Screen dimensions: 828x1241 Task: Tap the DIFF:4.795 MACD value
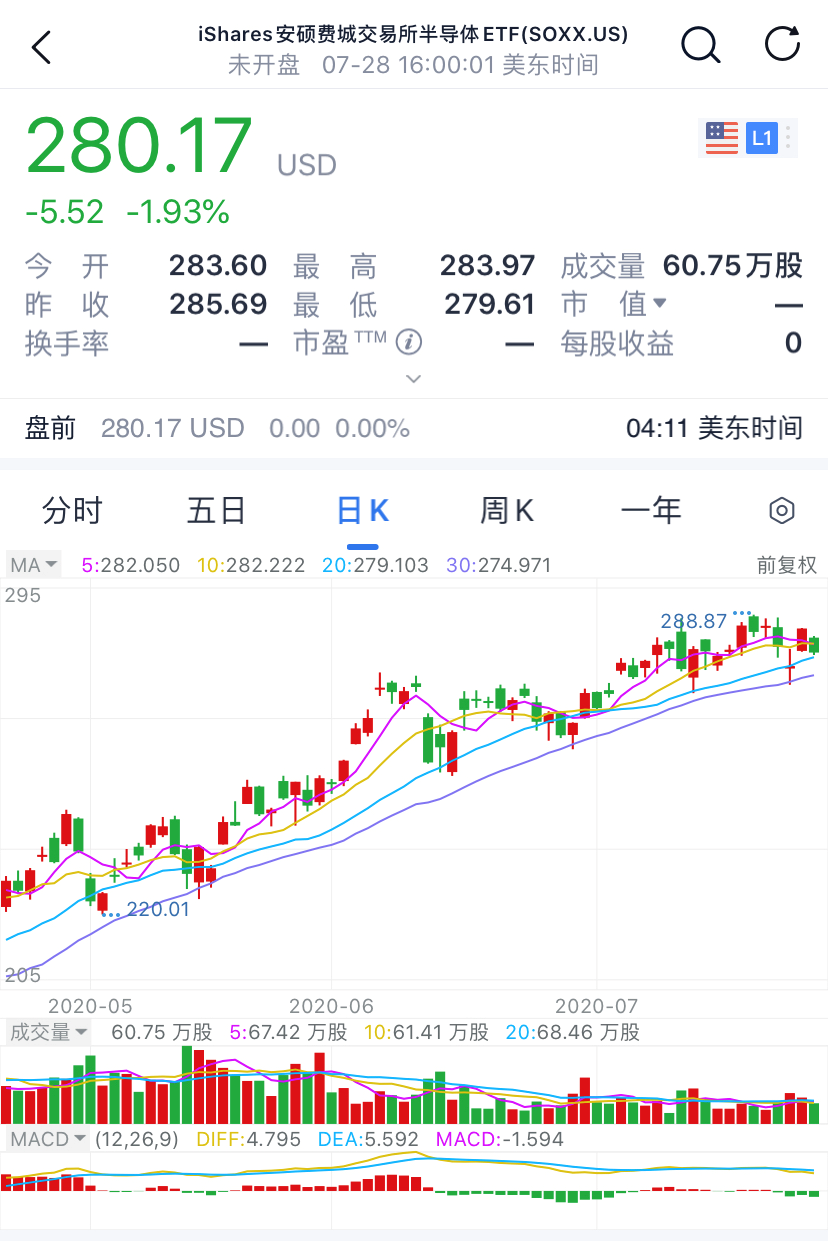tap(249, 1139)
